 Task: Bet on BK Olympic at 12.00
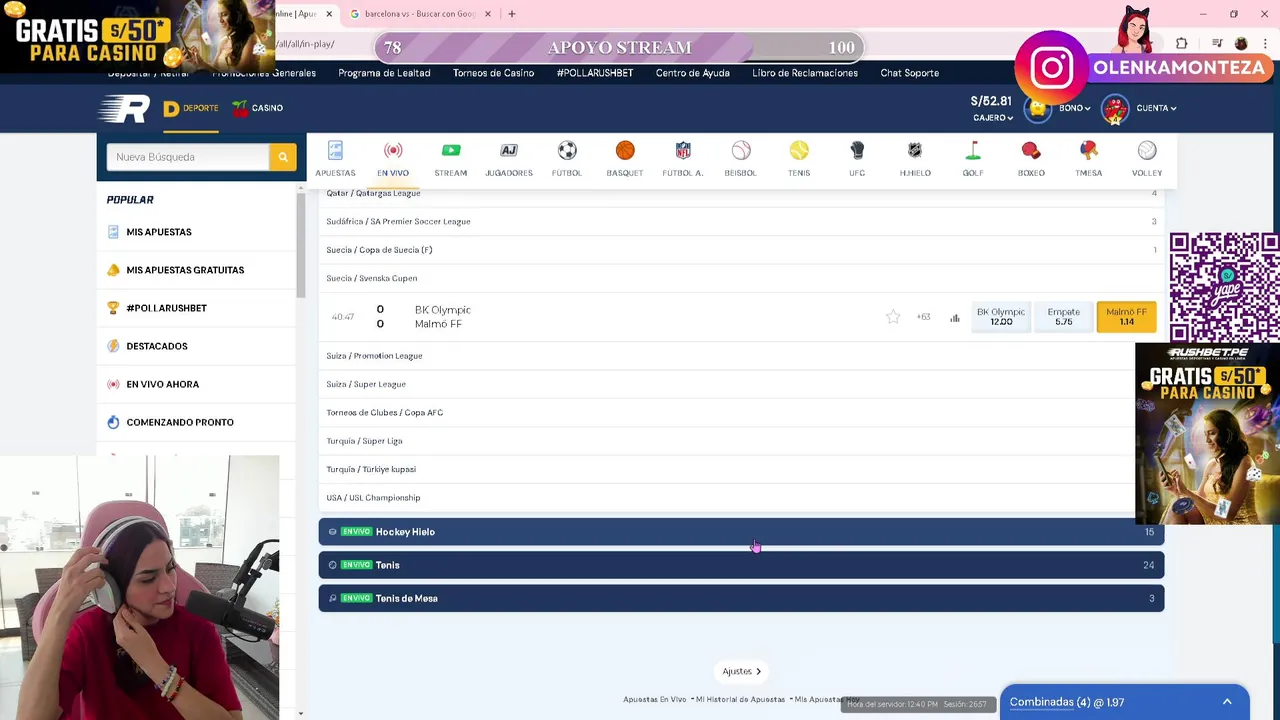pyautogui.click(x=1001, y=317)
